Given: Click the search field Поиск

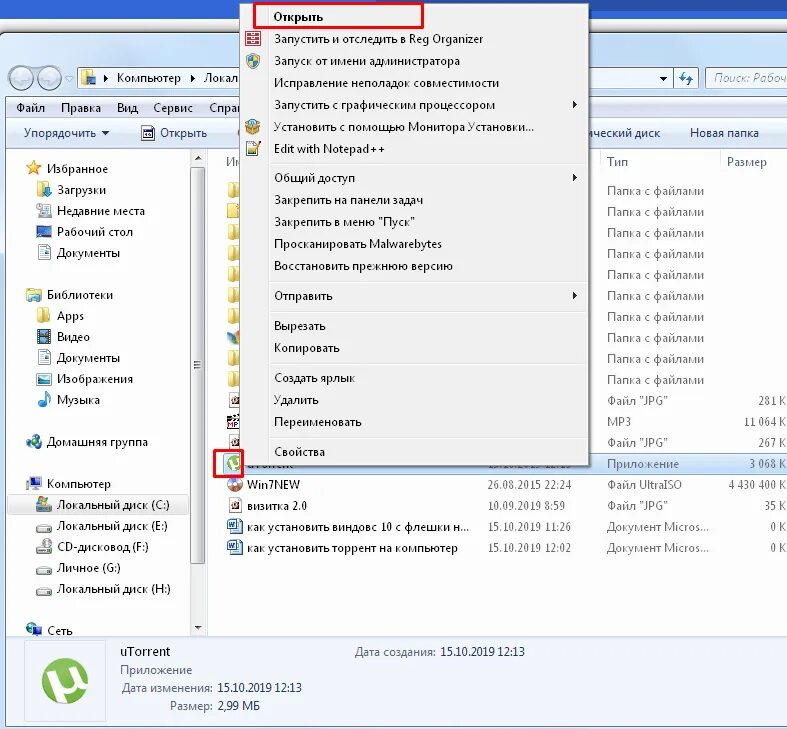Looking at the screenshot, I should click(746, 78).
